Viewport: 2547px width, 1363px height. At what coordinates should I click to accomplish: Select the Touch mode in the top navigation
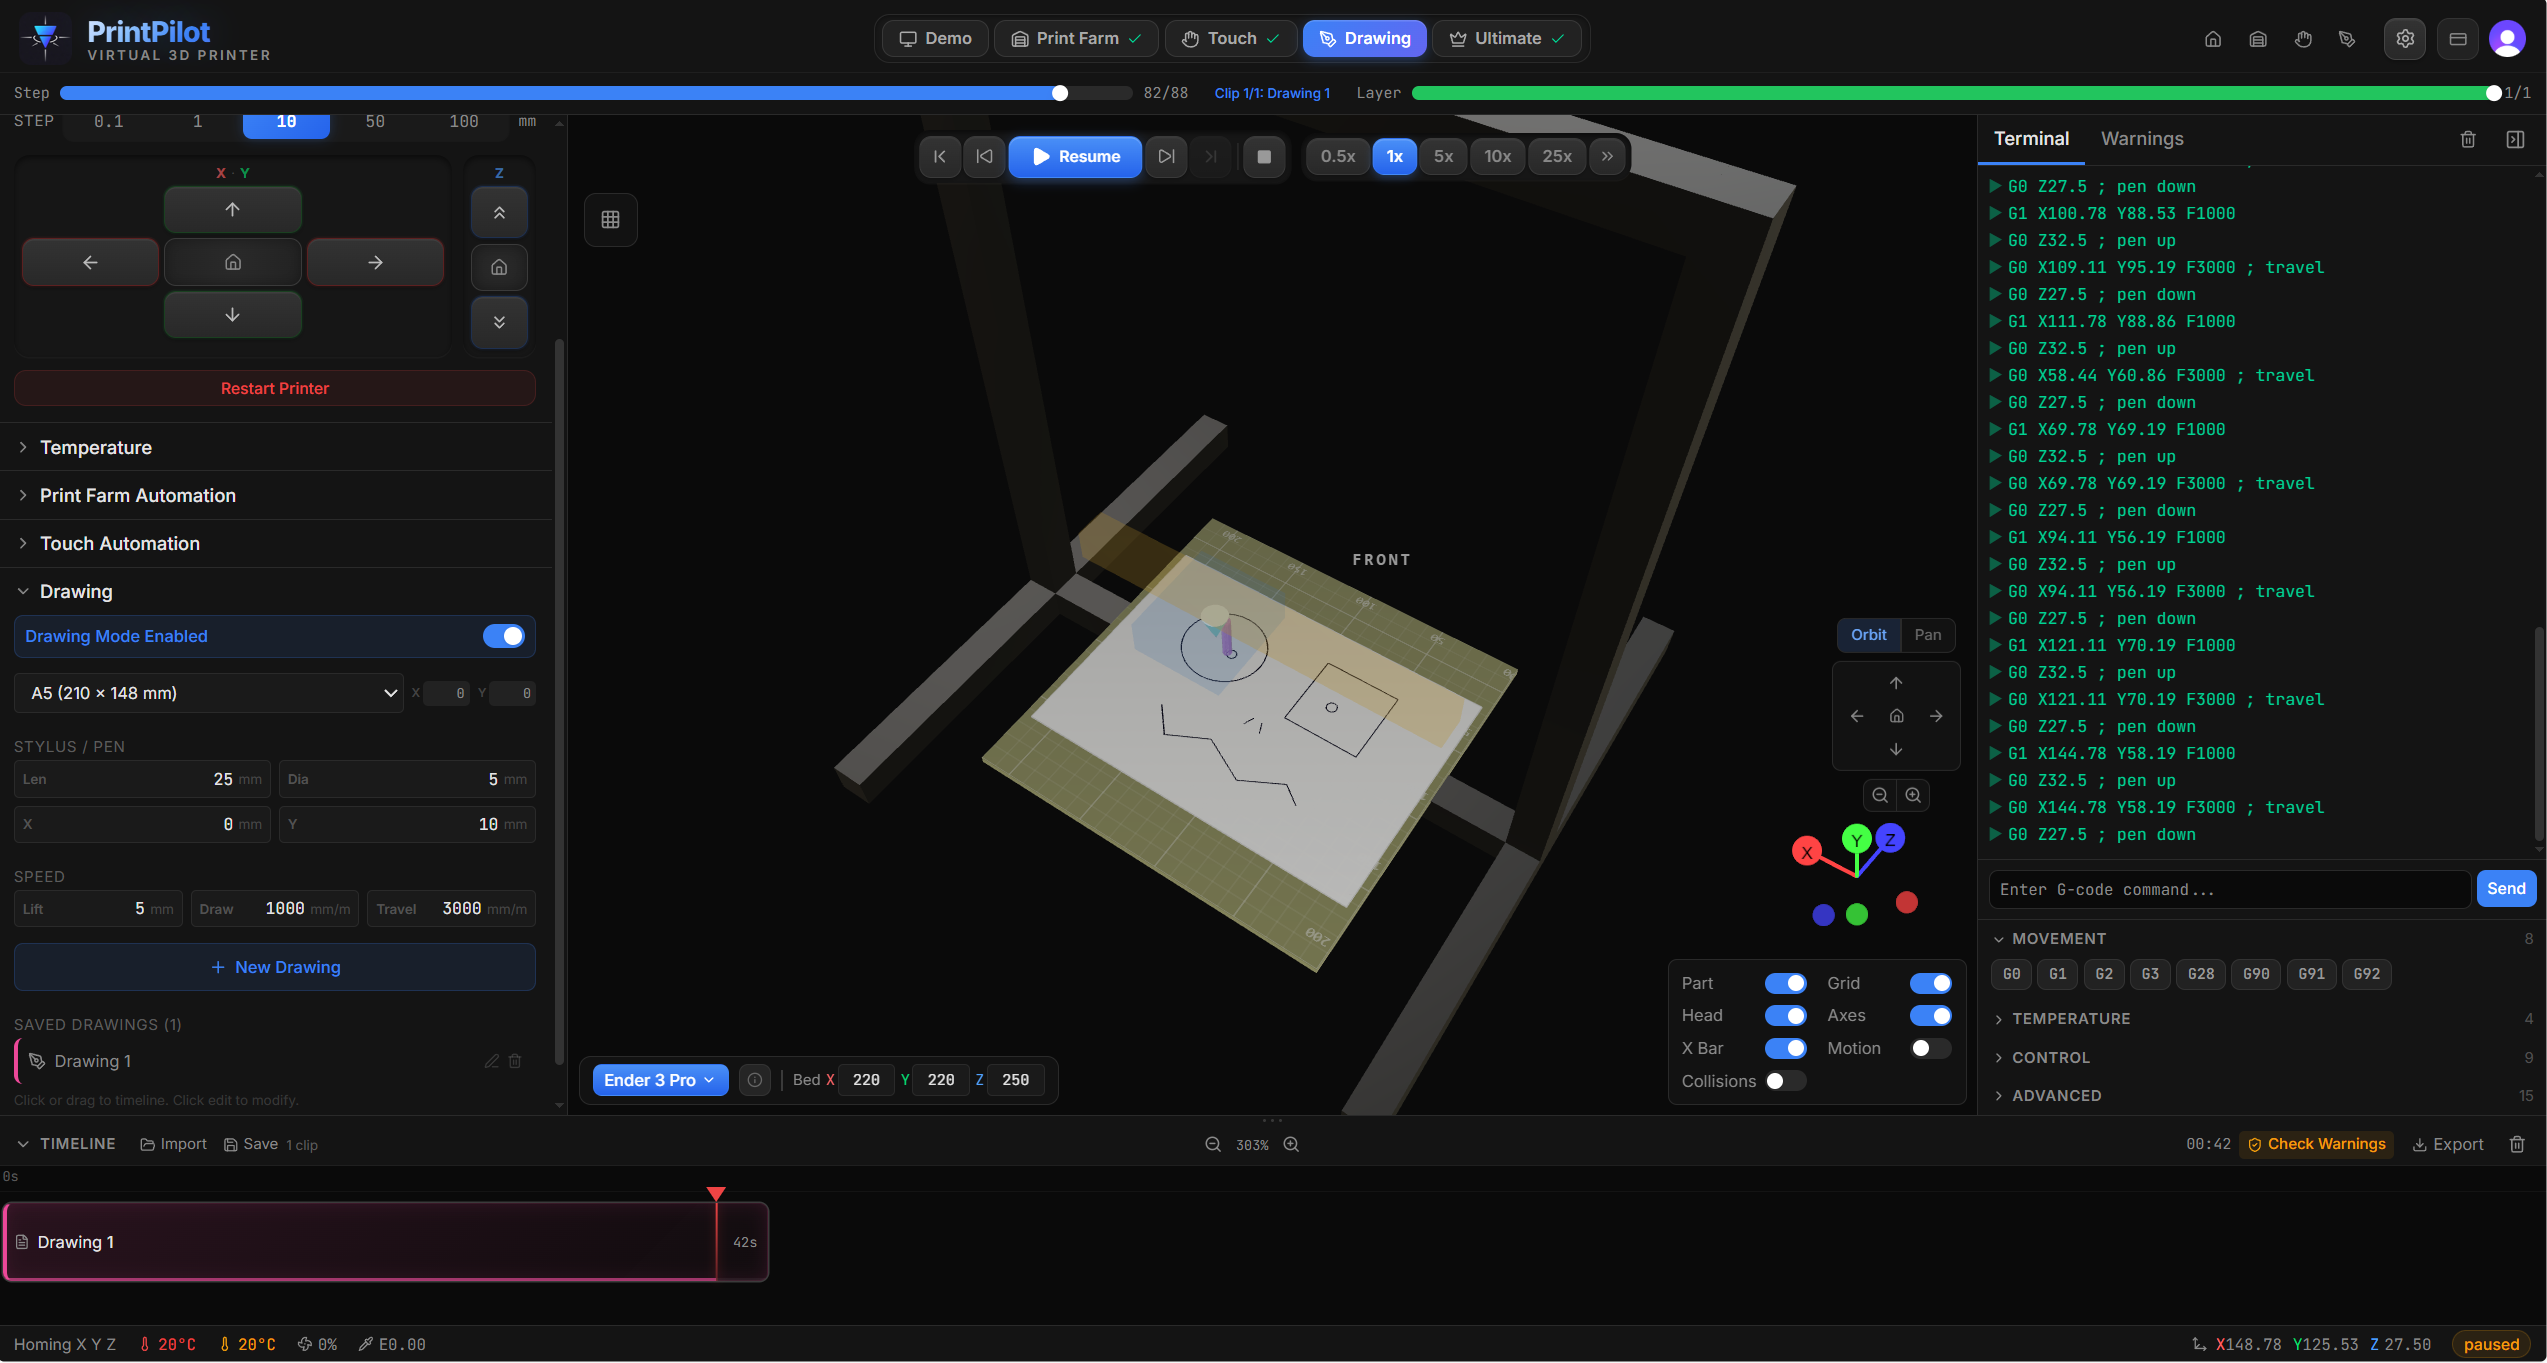pyautogui.click(x=1231, y=38)
